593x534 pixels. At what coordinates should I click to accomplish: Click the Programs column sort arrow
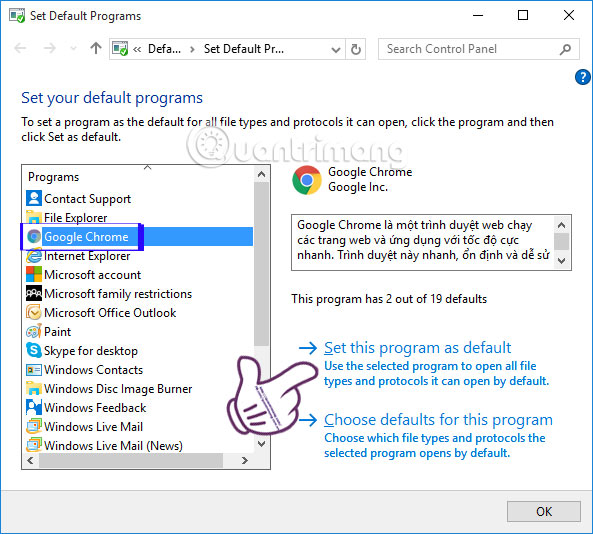click(x=147, y=167)
